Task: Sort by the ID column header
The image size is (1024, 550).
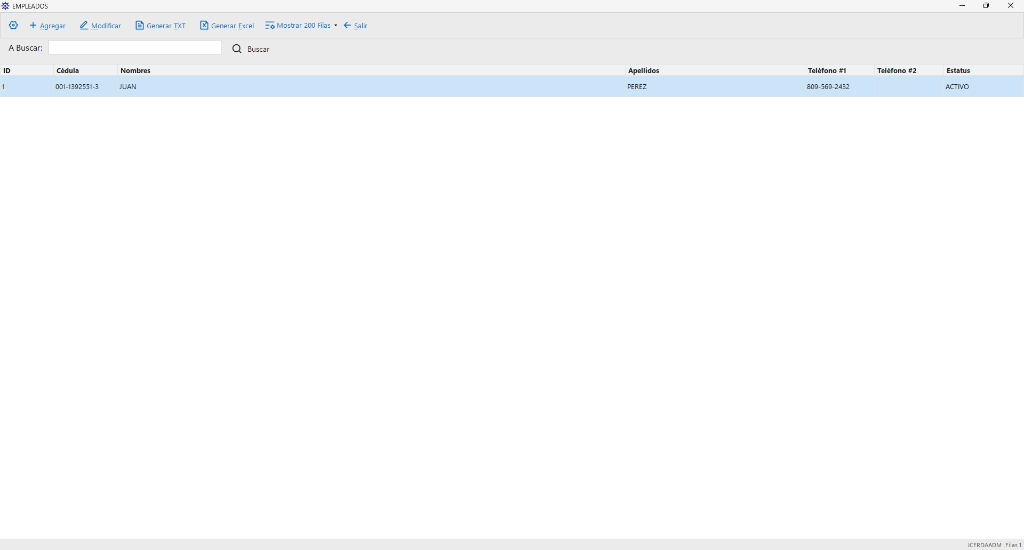Action: (27, 71)
